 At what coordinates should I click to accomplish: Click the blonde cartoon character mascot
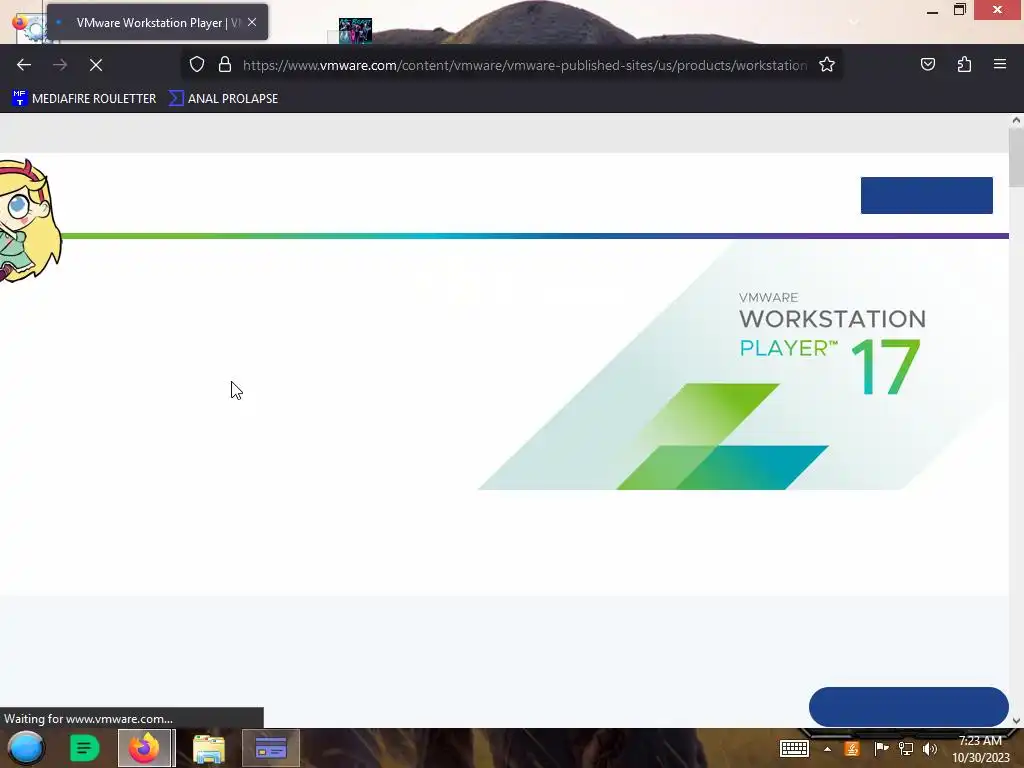point(30,221)
